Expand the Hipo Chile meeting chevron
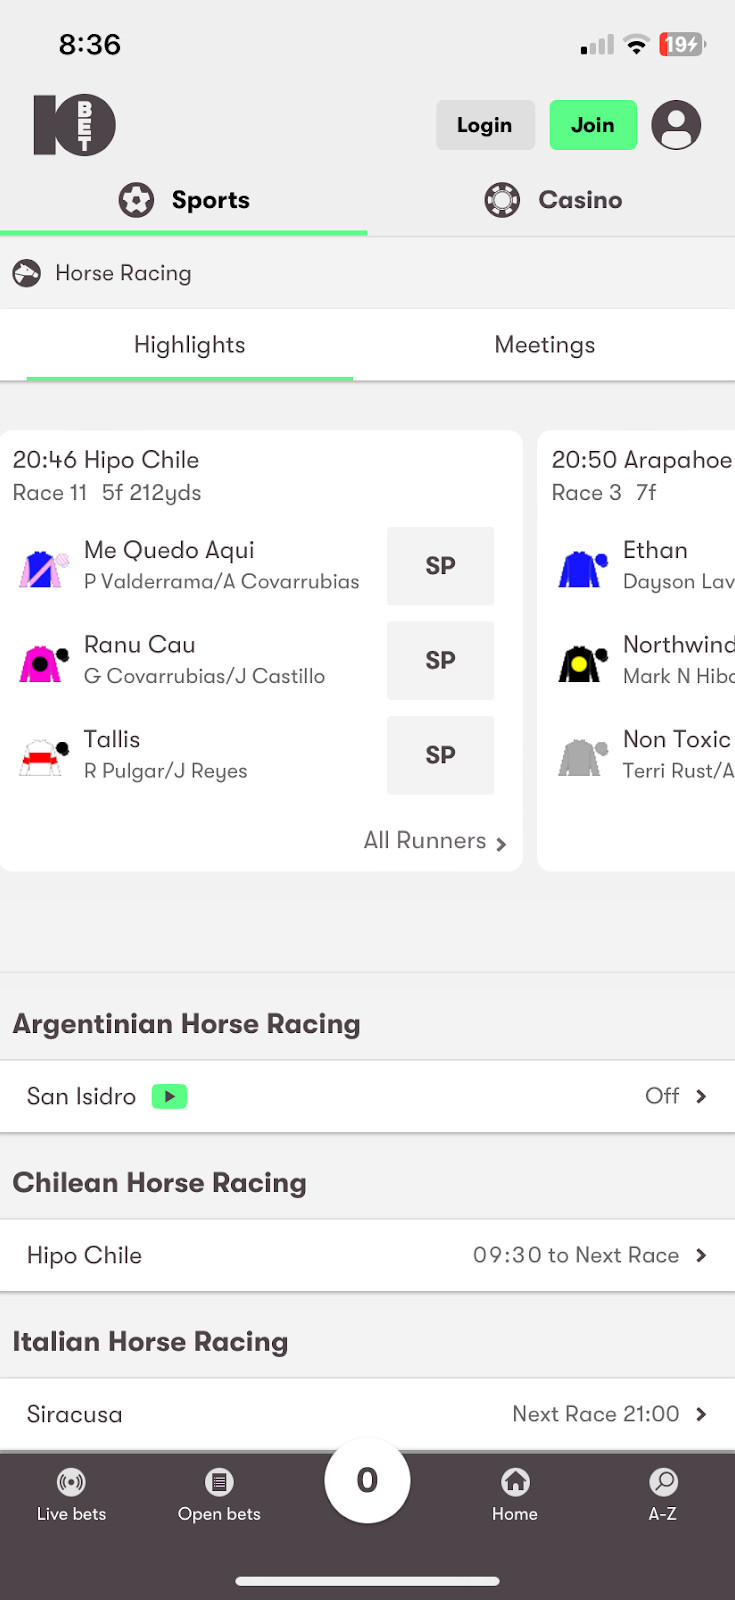Screen dimensions: 735x1600 700,1256
